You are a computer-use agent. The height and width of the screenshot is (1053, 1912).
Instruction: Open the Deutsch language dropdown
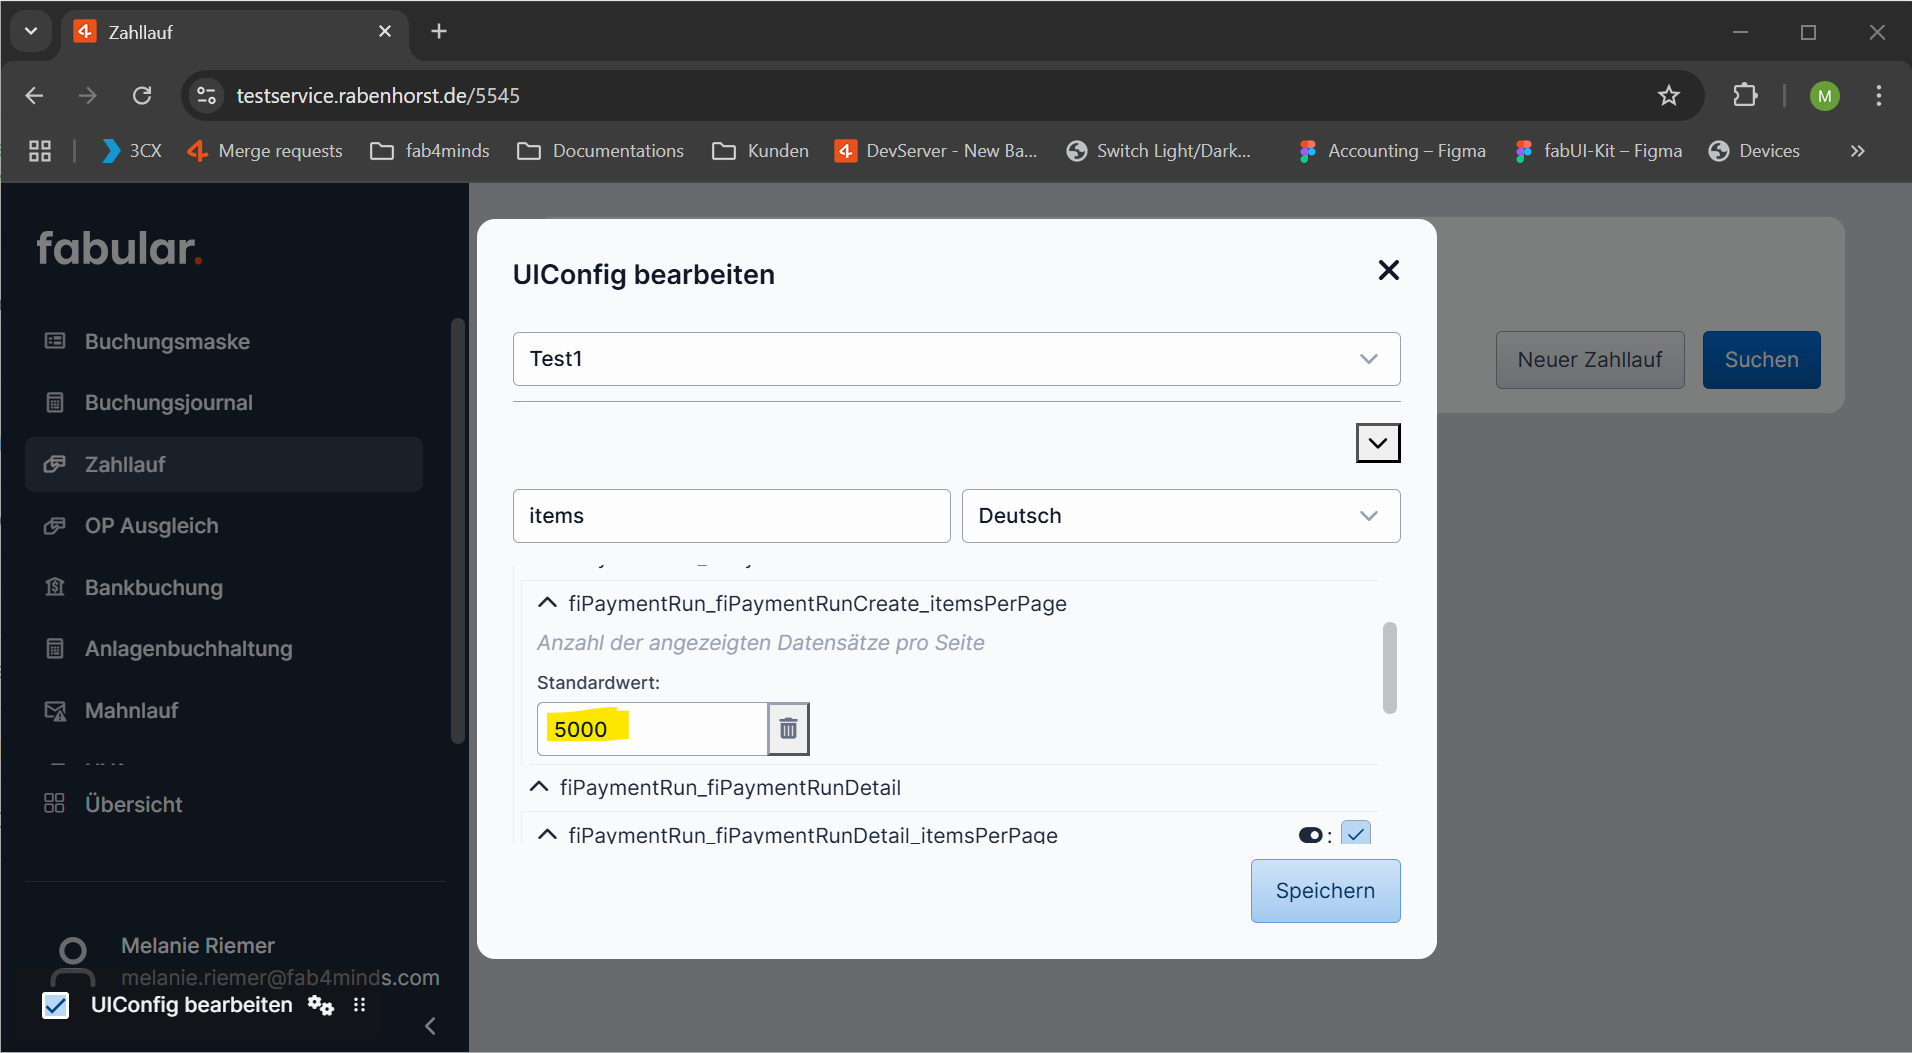pos(1180,516)
